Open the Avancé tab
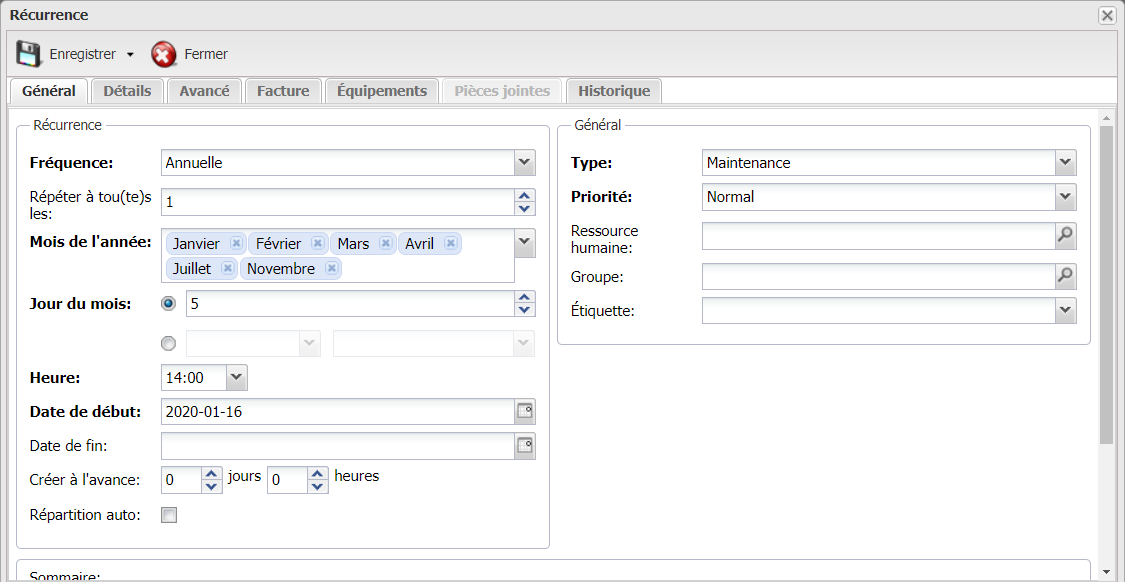This screenshot has height=582, width=1125. (204, 91)
